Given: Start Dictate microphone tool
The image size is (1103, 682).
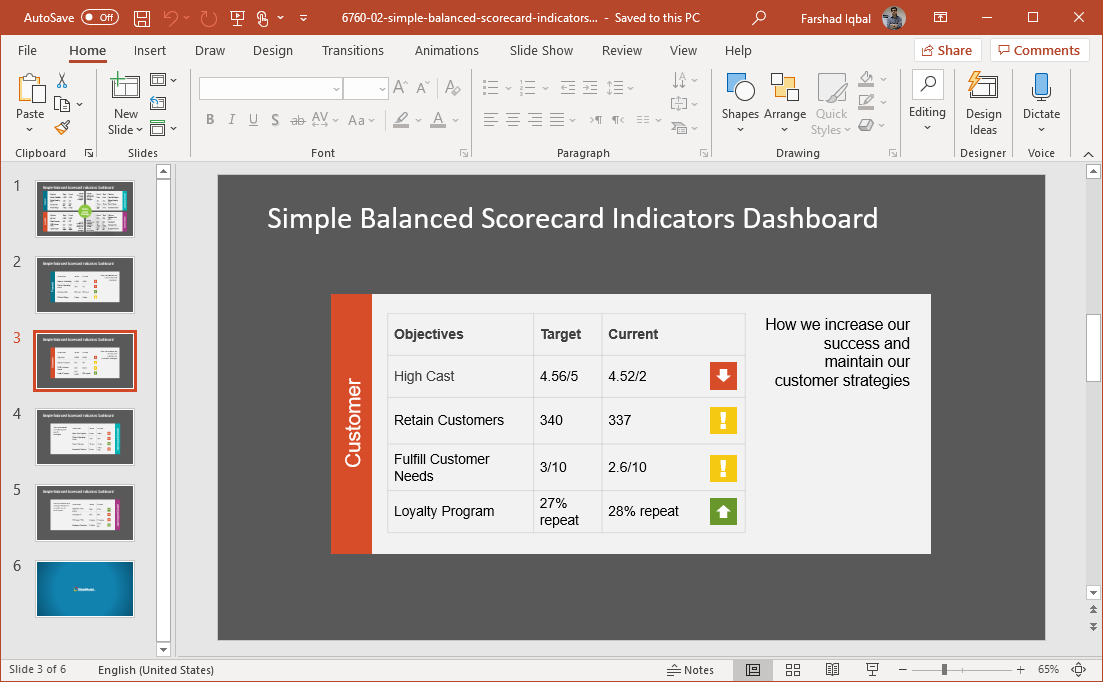Looking at the screenshot, I should (1041, 104).
